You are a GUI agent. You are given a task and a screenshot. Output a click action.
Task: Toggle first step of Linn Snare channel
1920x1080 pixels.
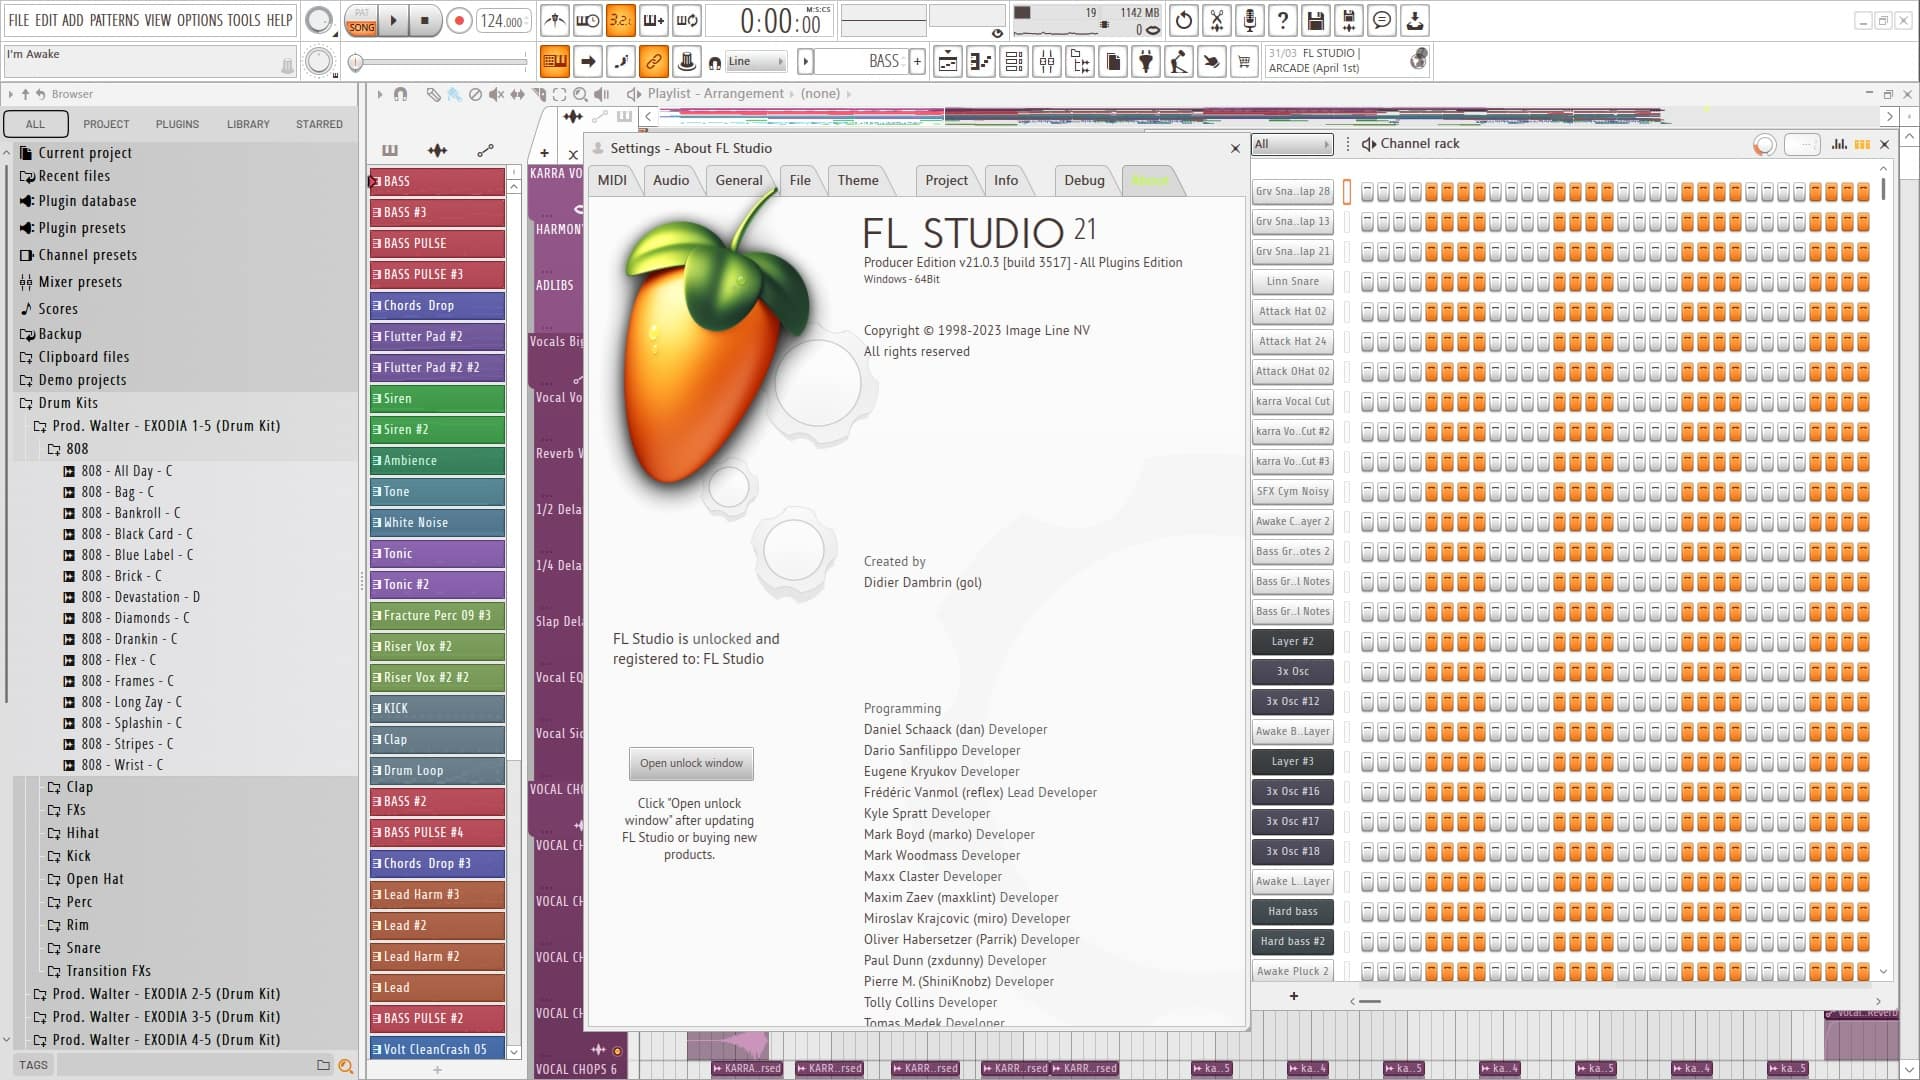[x=1367, y=282]
